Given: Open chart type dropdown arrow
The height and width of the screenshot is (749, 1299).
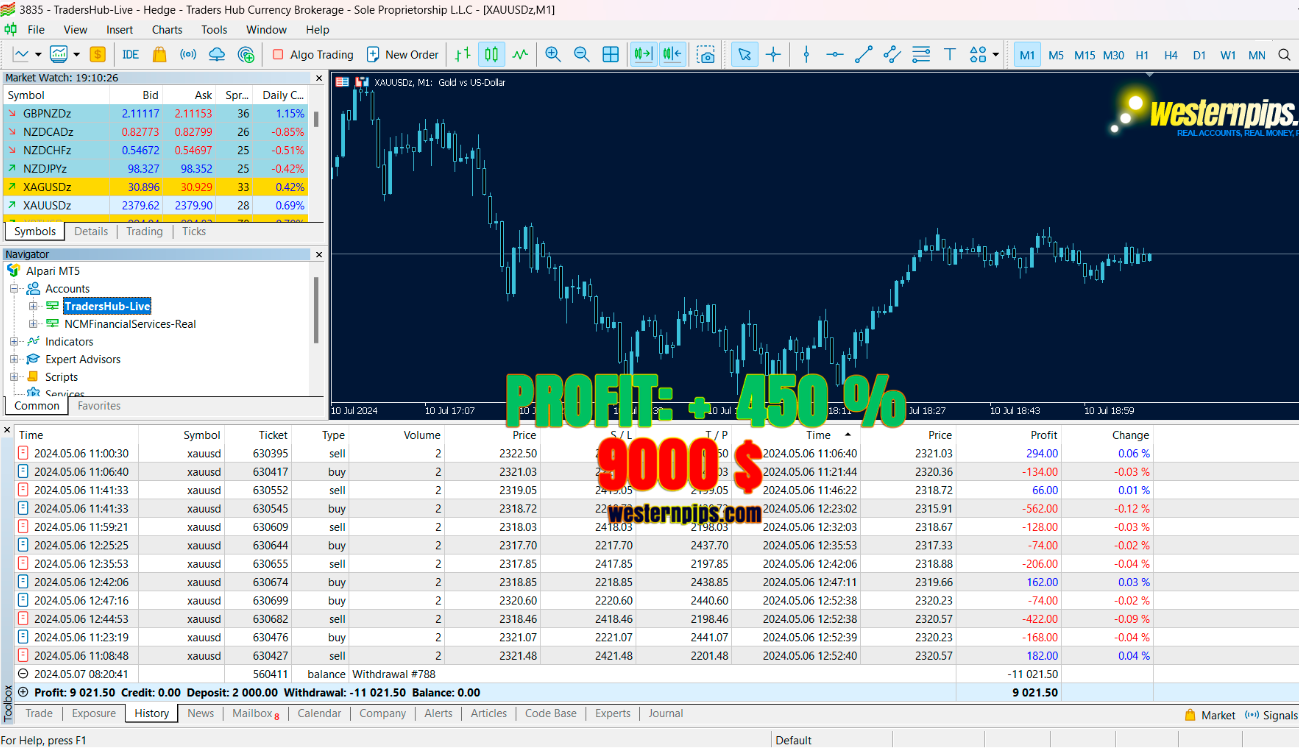Looking at the screenshot, I should [38, 54].
